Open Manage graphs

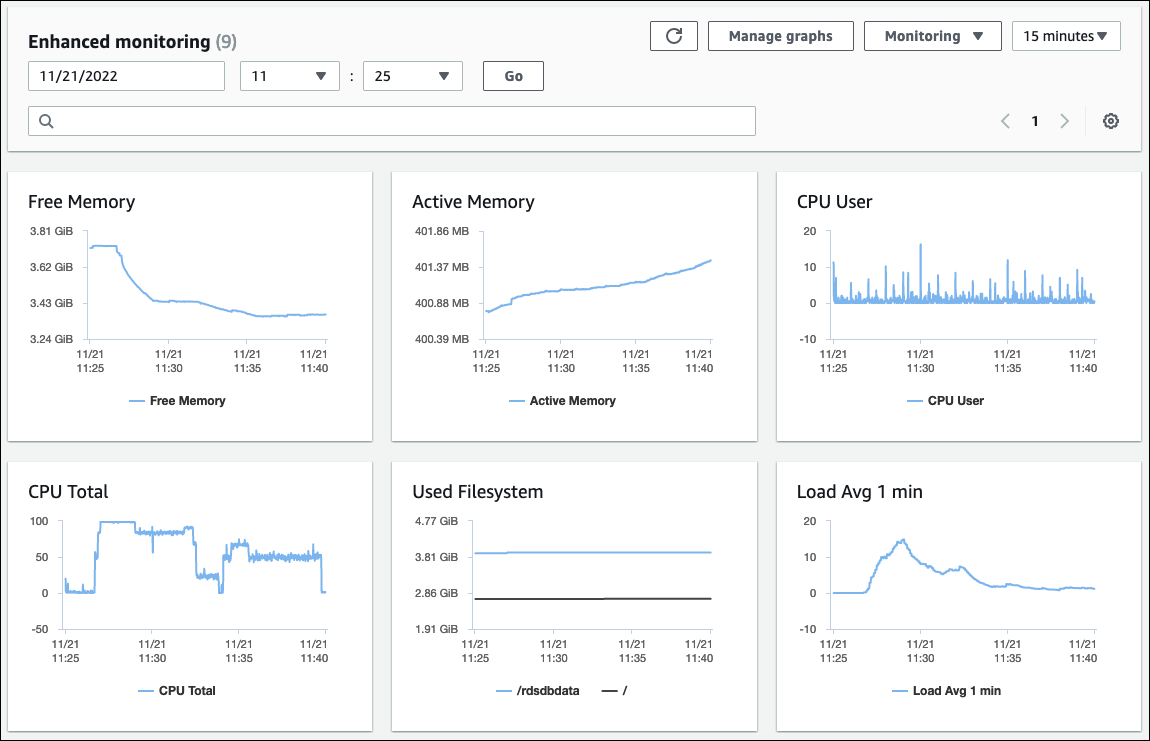pos(780,35)
